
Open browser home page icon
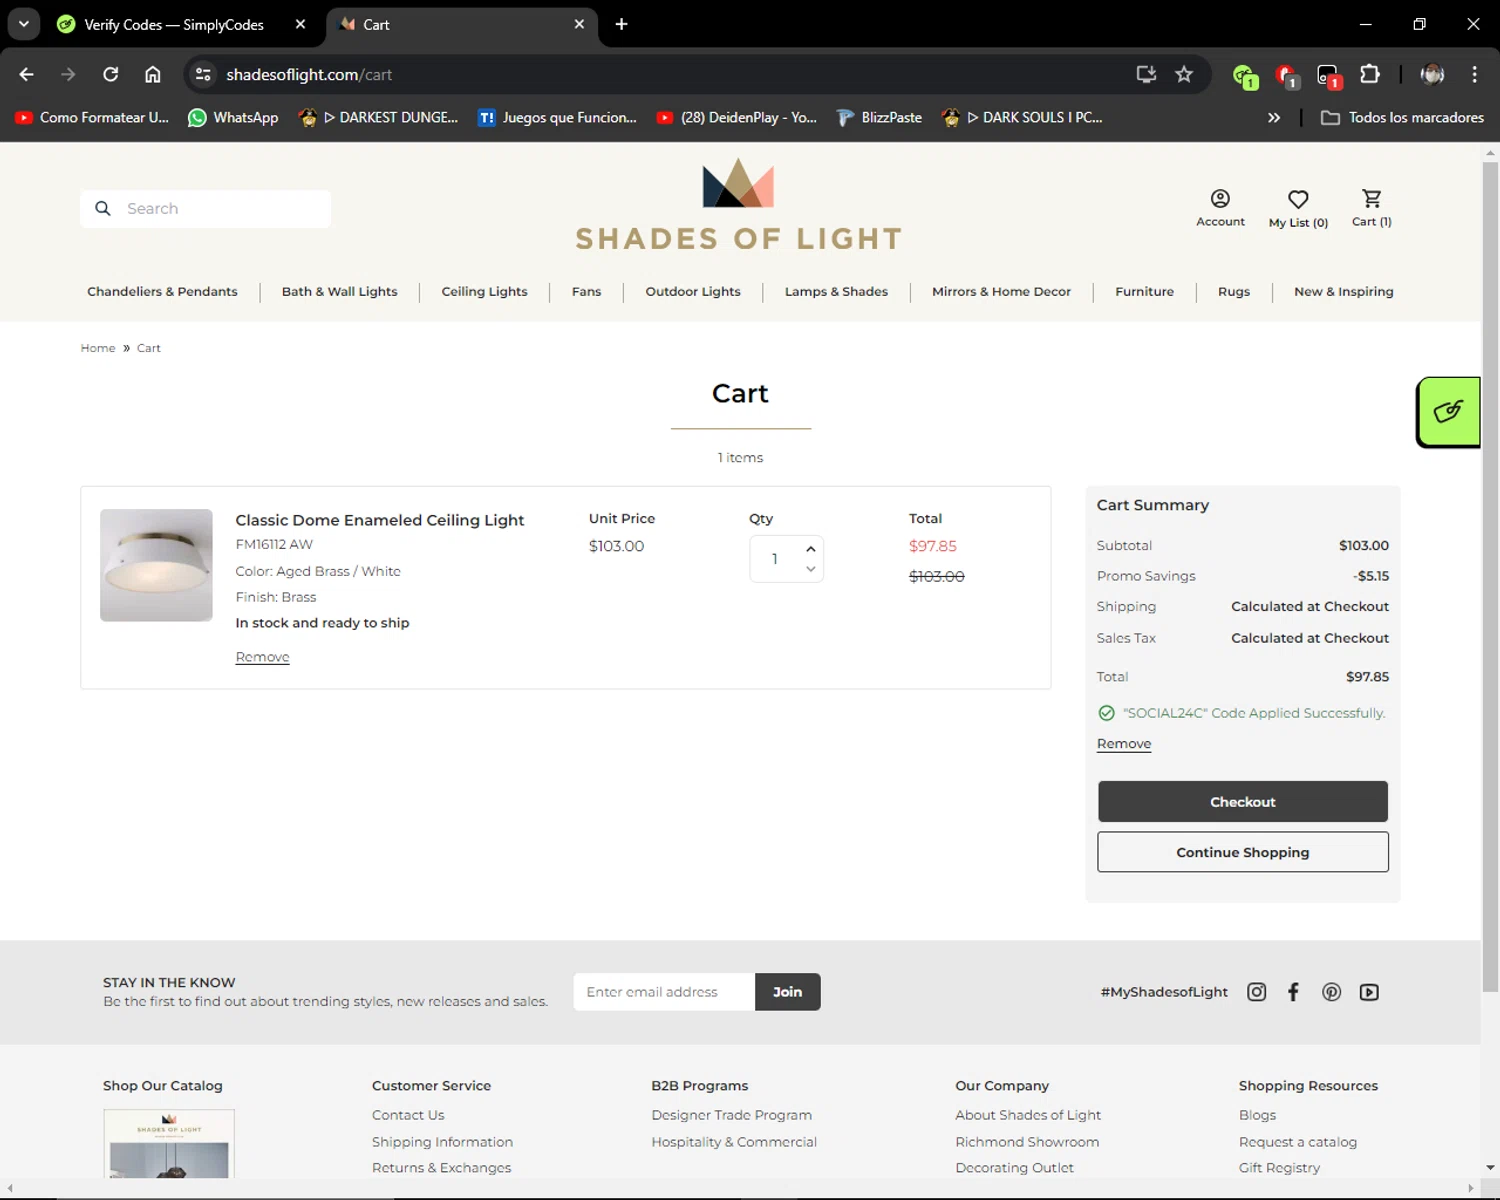pos(152,74)
